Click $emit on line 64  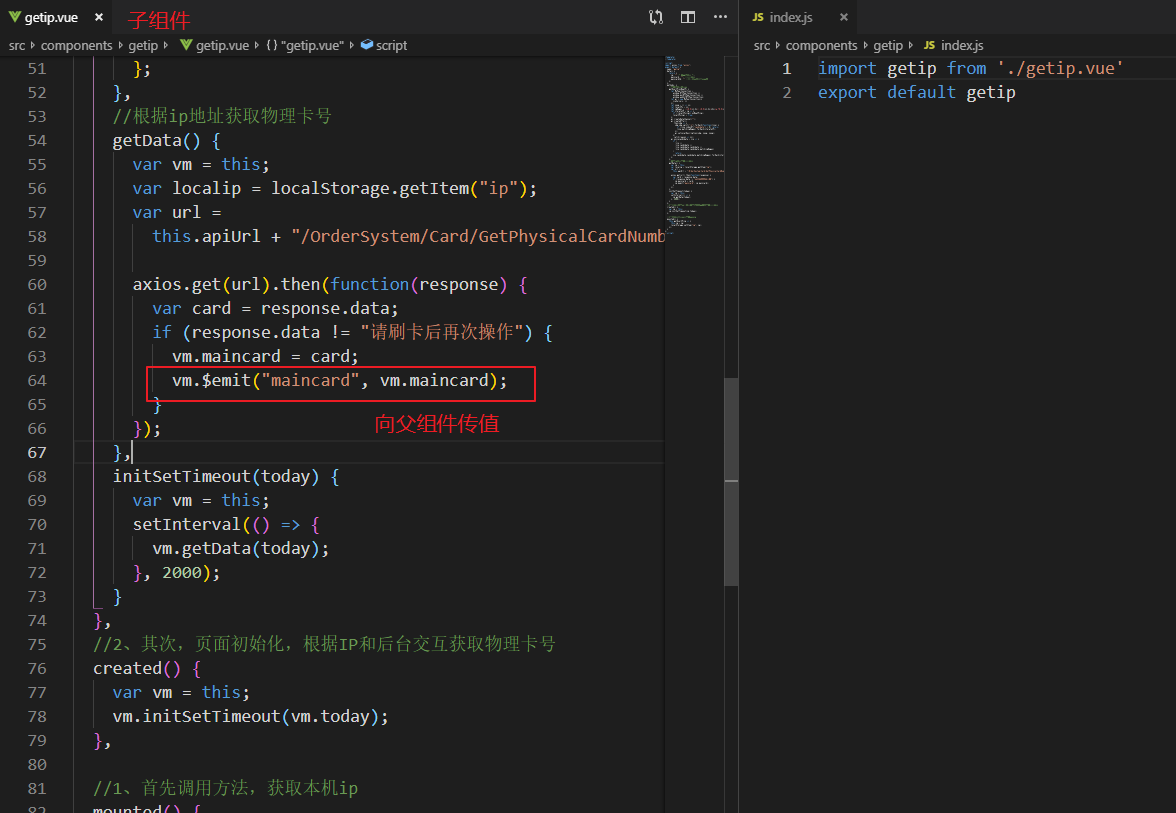click(226, 380)
